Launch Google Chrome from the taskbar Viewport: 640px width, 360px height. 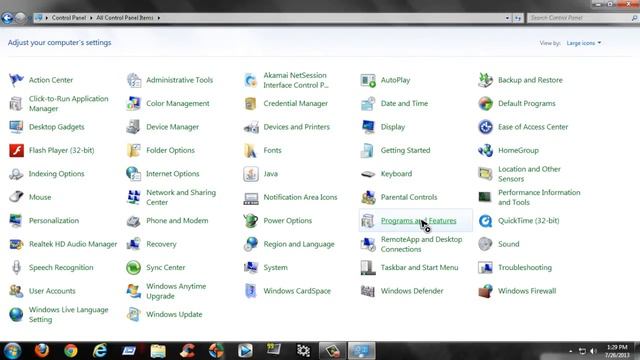[71, 351]
